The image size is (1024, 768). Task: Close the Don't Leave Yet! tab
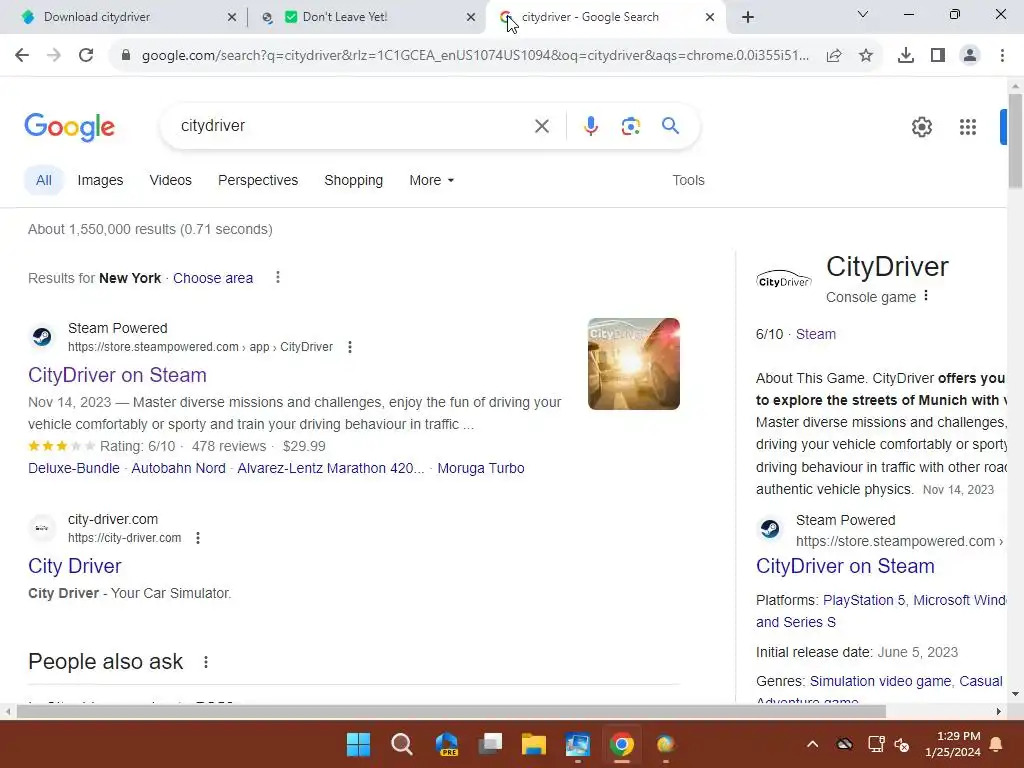pos(471,18)
